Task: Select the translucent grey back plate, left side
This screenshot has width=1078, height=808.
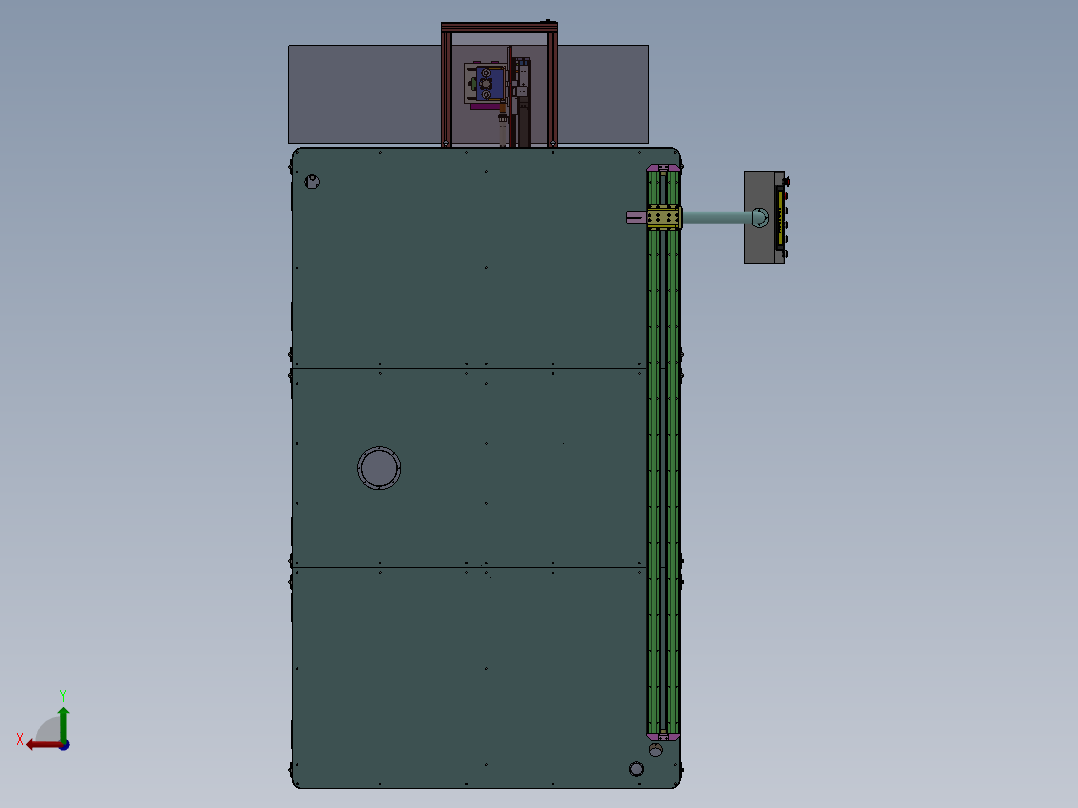Action: pyautogui.click(x=364, y=94)
